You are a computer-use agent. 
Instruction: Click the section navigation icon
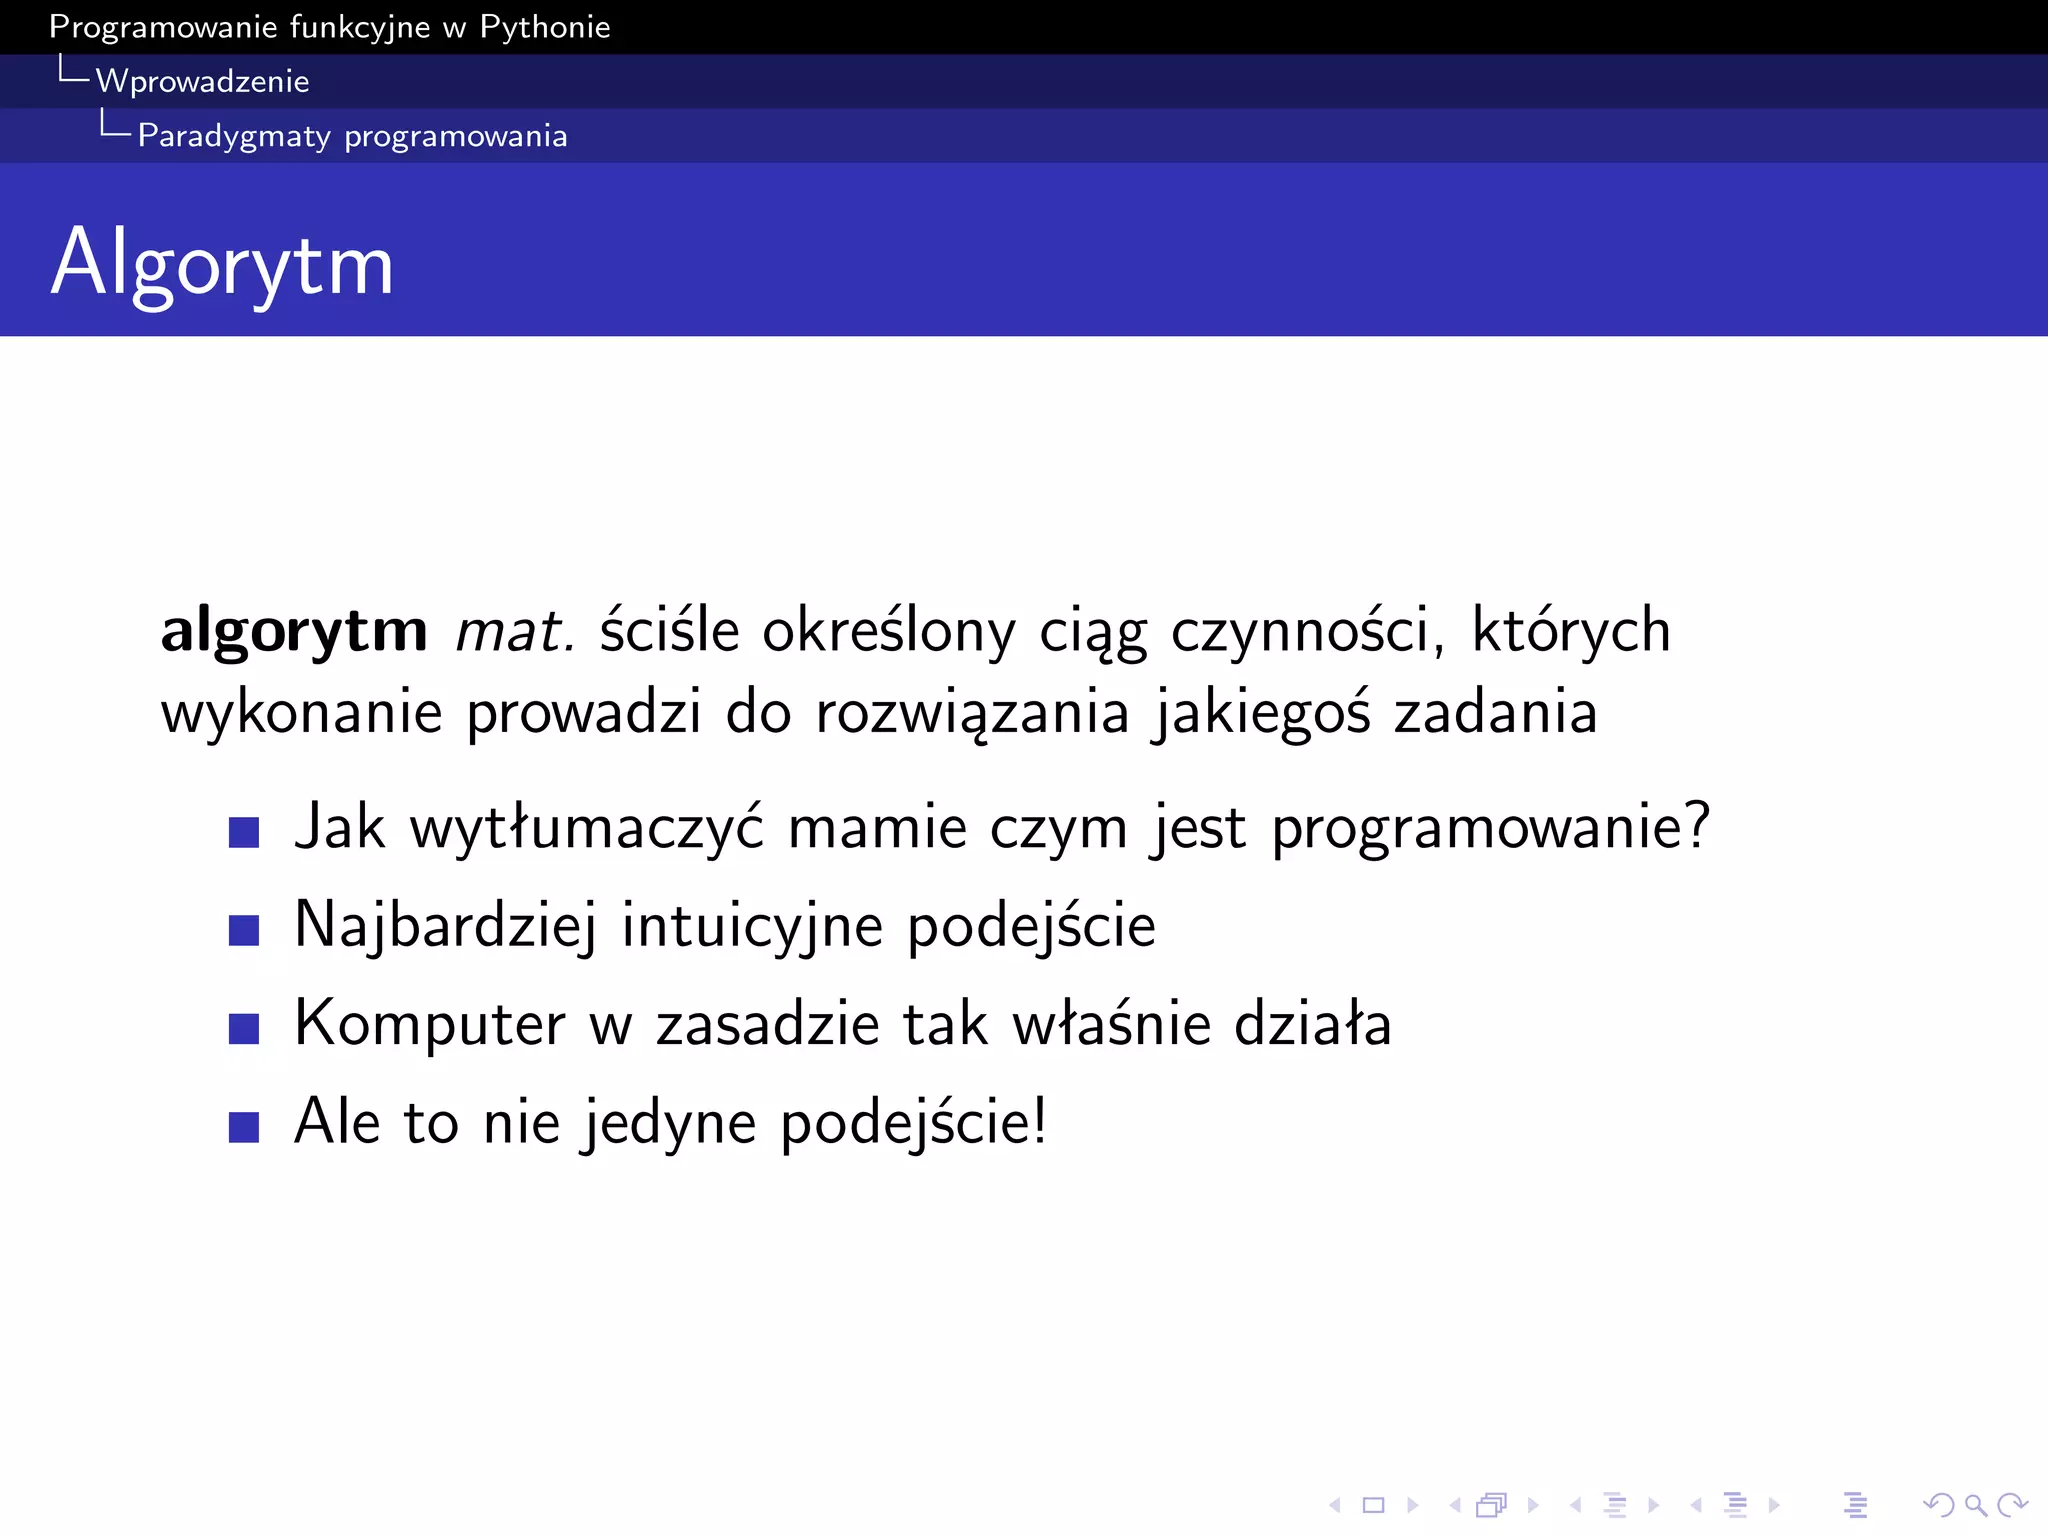[1736, 1505]
